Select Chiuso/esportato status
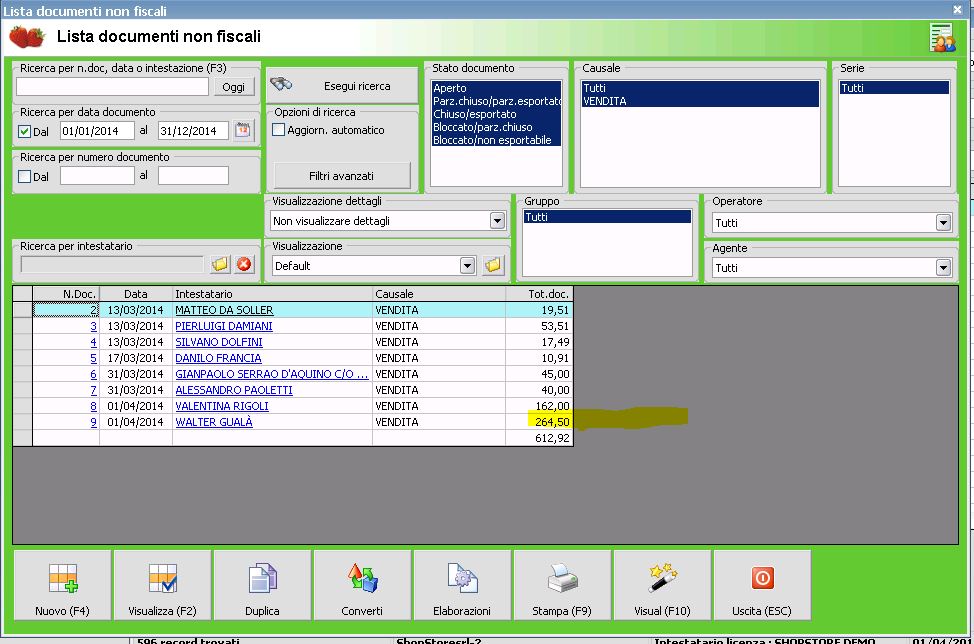The height and width of the screenshot is (644, 974). click(x=496, y=114)
